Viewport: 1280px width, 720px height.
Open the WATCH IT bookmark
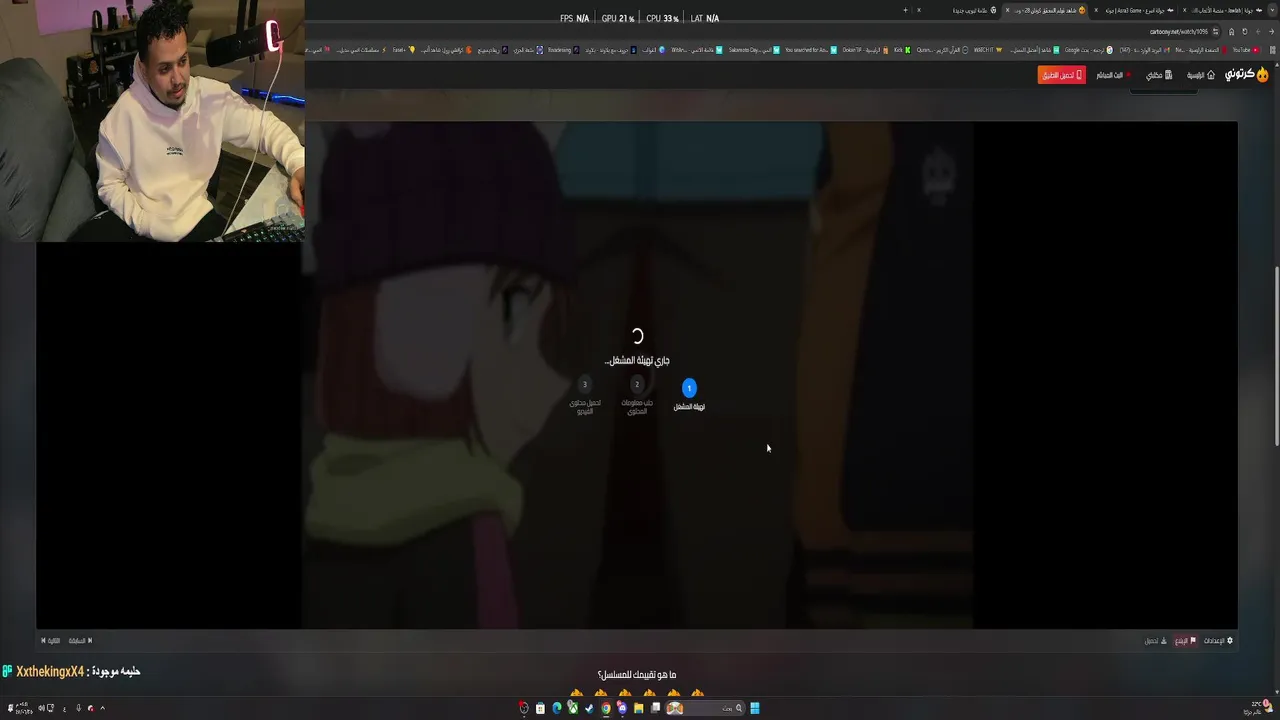point(988,50)
